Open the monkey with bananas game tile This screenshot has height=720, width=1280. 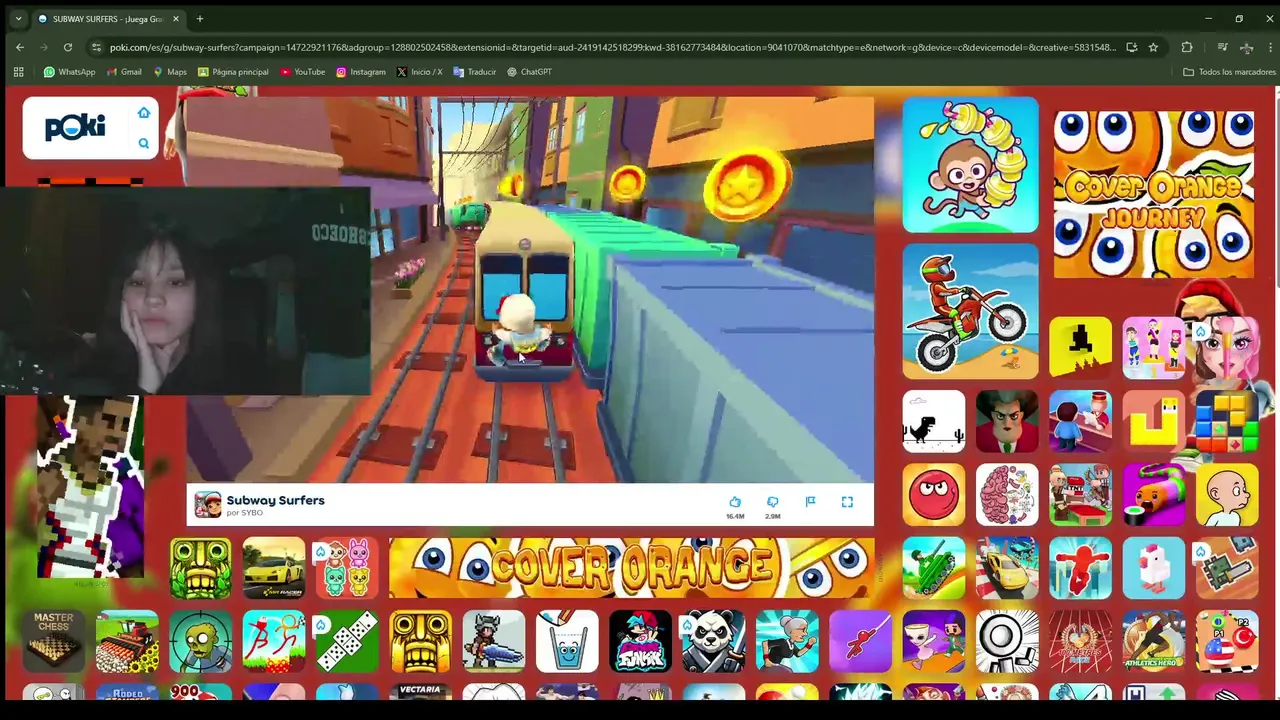[x=970, y=165]
